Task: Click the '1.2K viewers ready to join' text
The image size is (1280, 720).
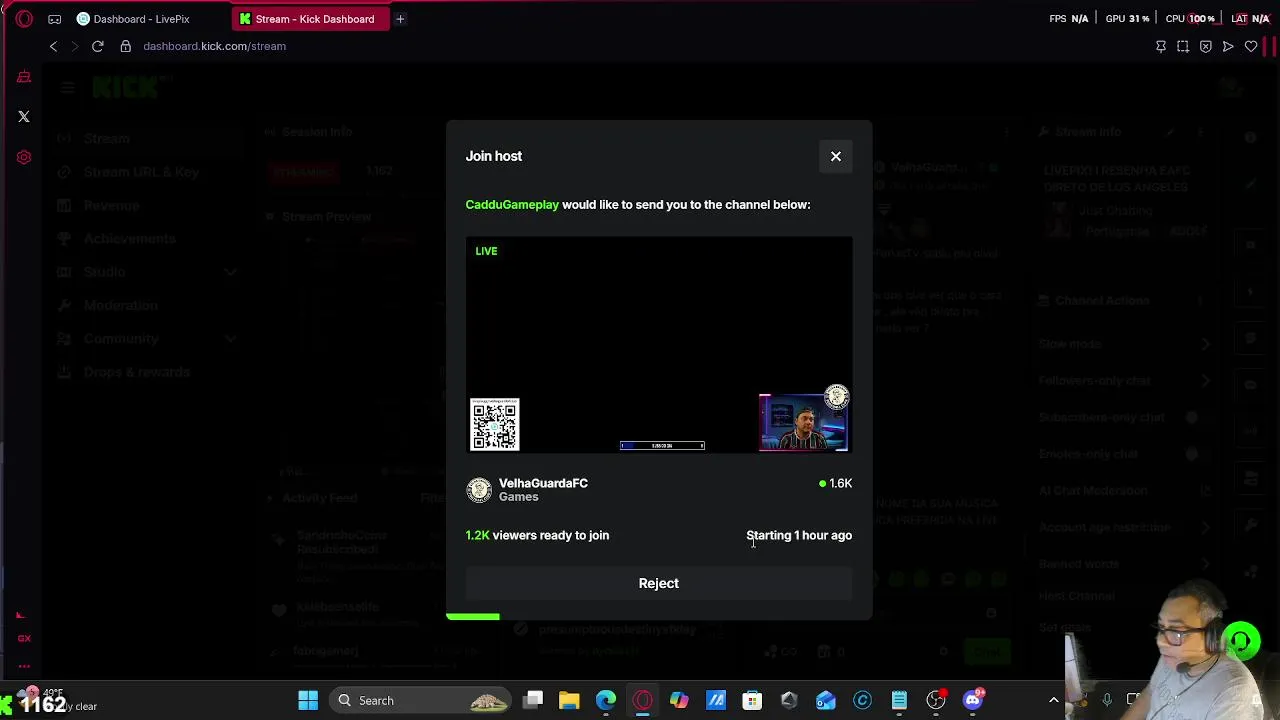Action: tap(537, 535)
